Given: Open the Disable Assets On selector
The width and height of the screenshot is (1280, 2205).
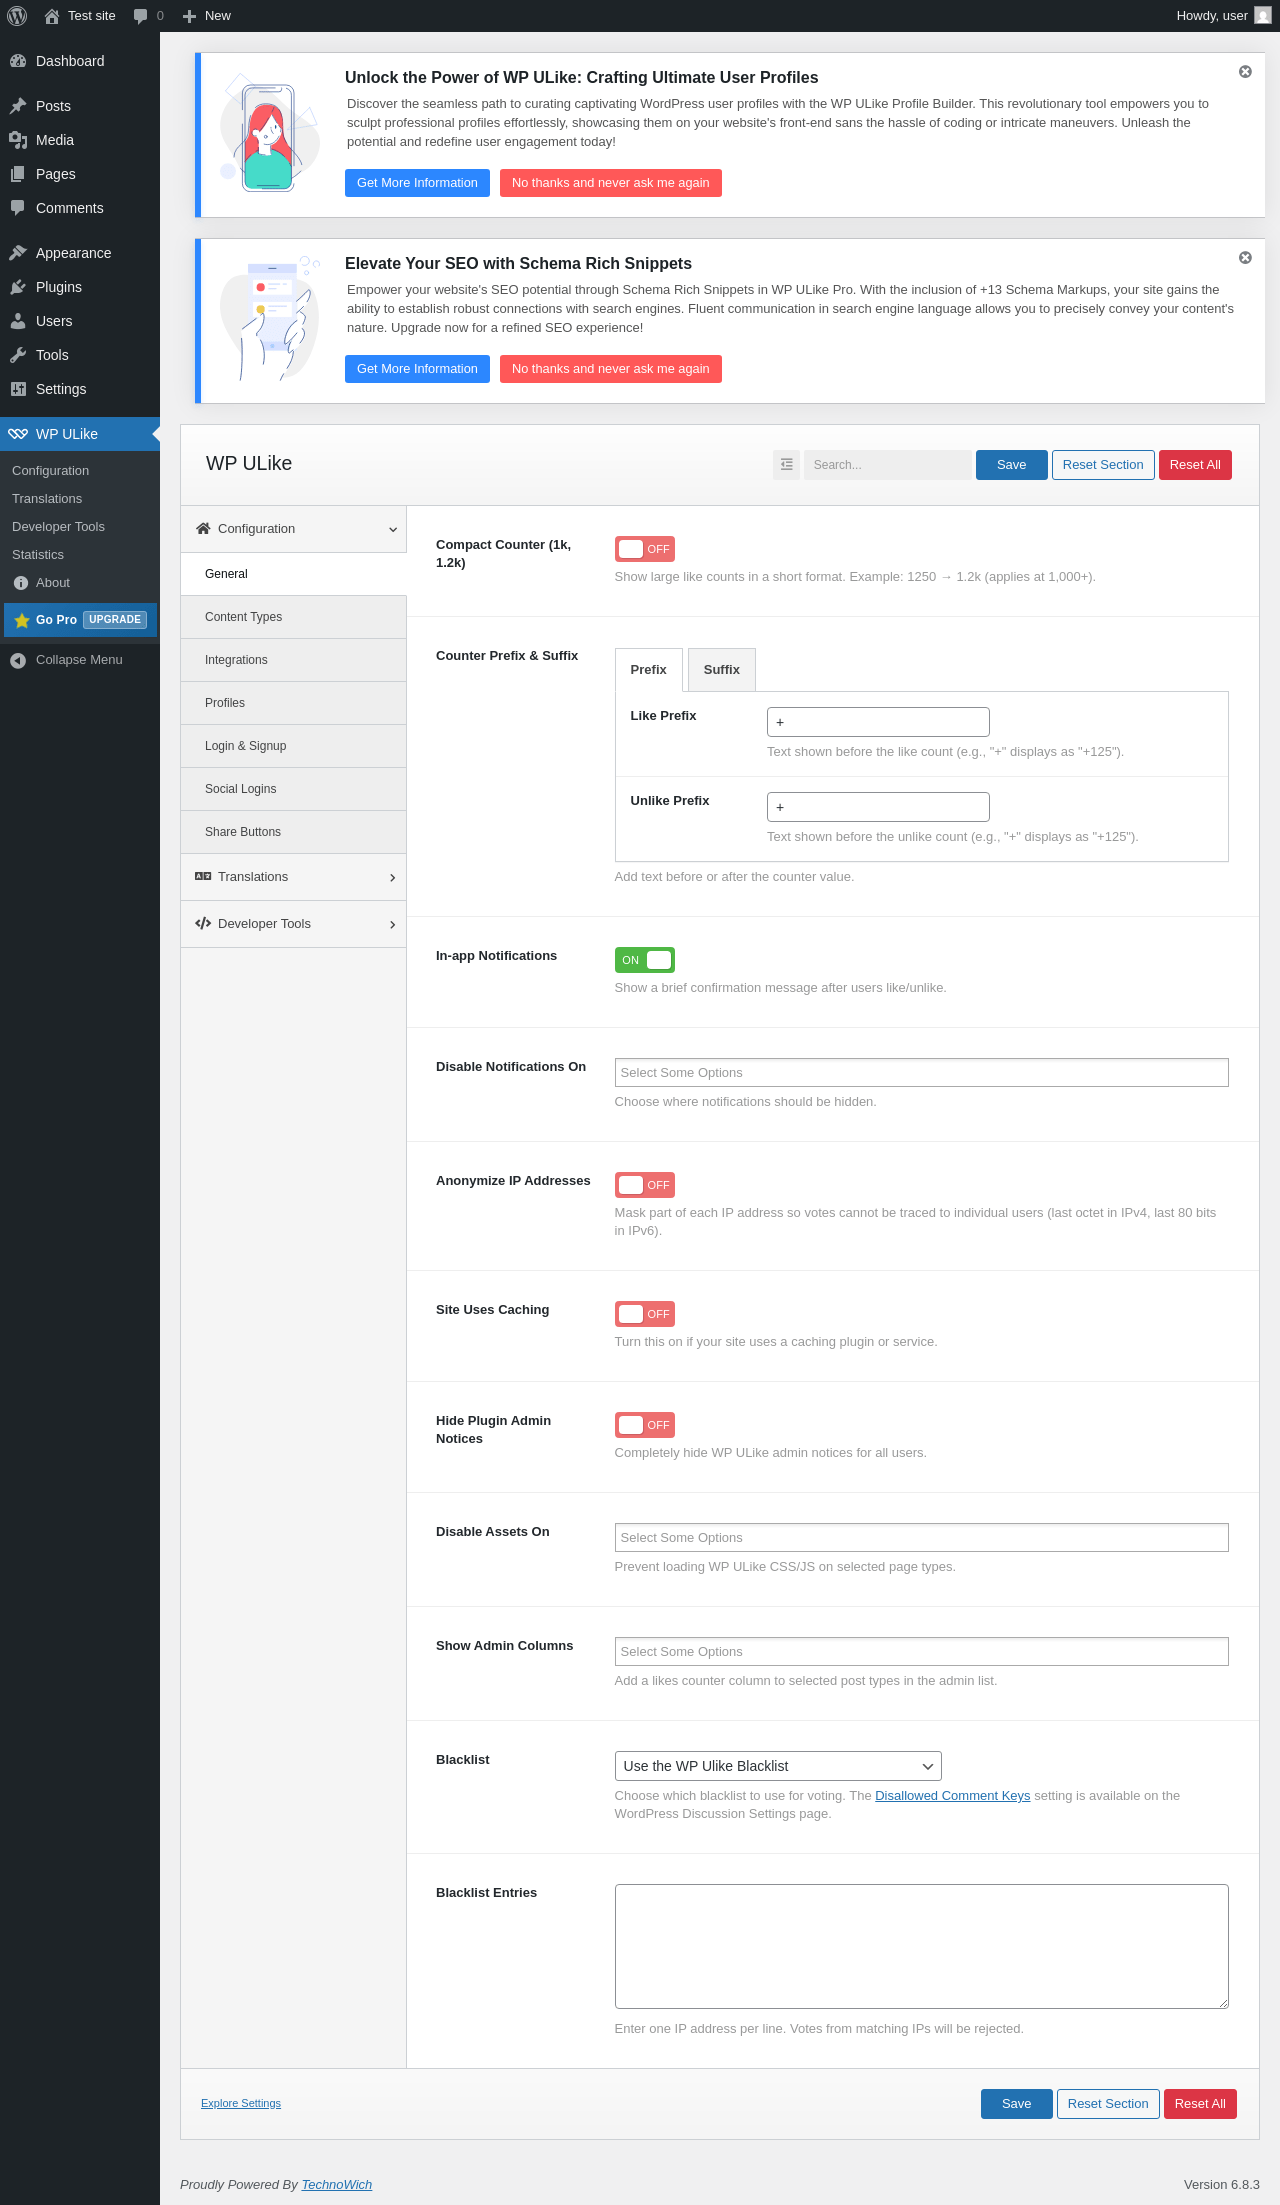Looking at the screenshot, I should pyautogui.click(x=921, y=1538).
